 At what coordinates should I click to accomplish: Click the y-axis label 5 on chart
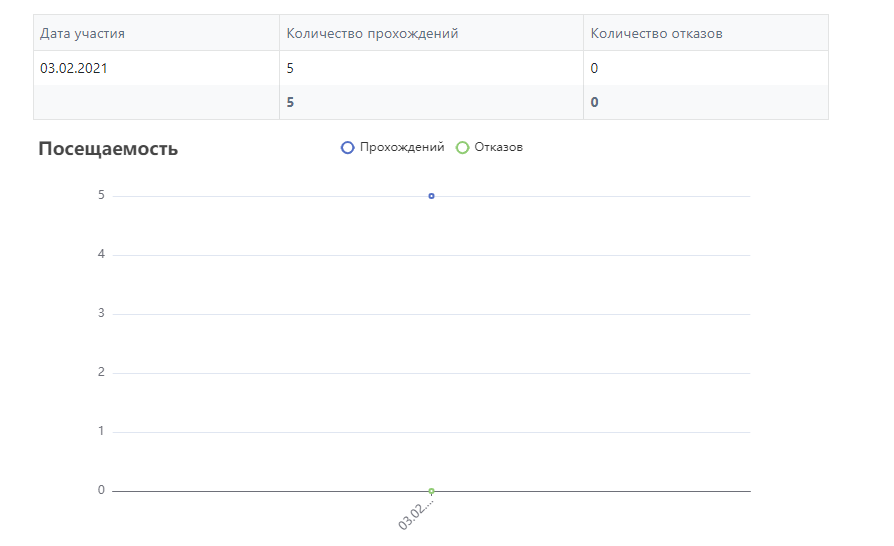(x=101, y=195)
